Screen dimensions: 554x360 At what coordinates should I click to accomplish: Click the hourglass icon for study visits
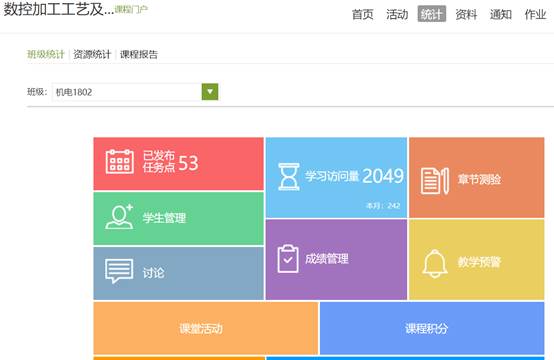289,176
